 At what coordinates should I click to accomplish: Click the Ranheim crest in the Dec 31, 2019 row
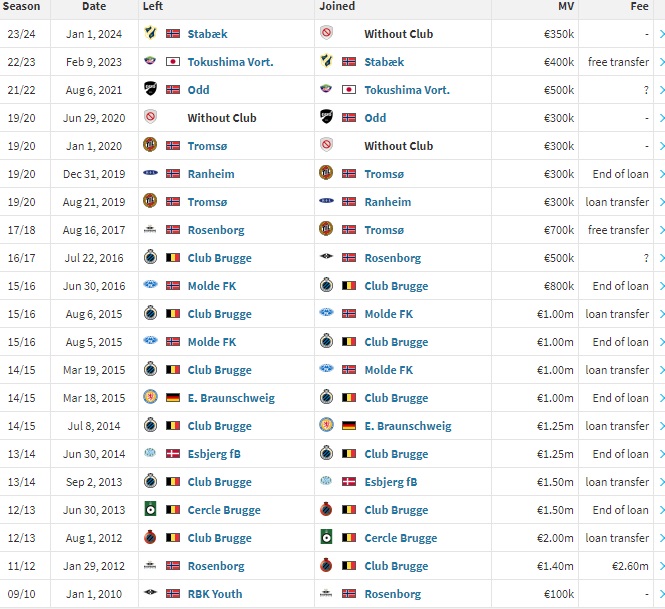(x=151, y=174)
